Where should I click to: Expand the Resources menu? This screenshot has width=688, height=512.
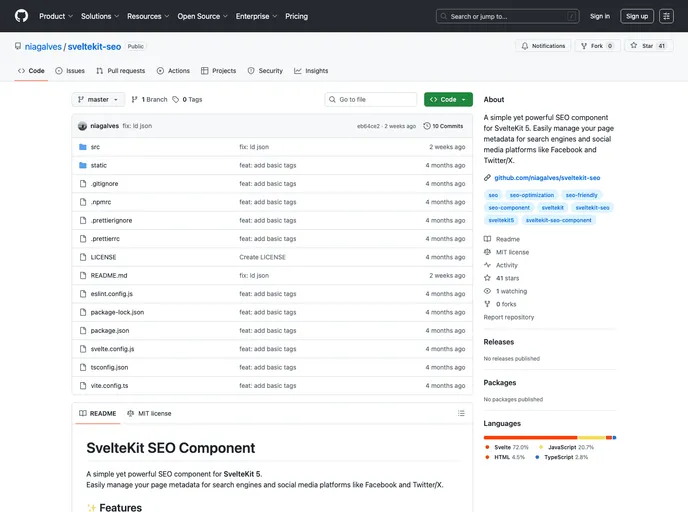(148, 16)
